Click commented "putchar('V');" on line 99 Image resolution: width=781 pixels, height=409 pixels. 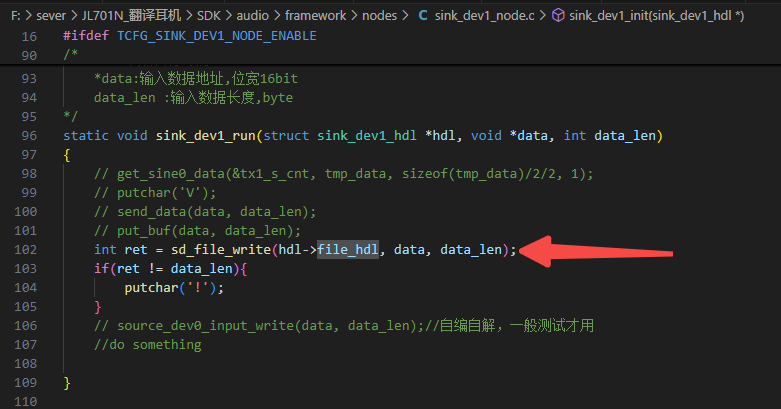(x=155, y=193)
